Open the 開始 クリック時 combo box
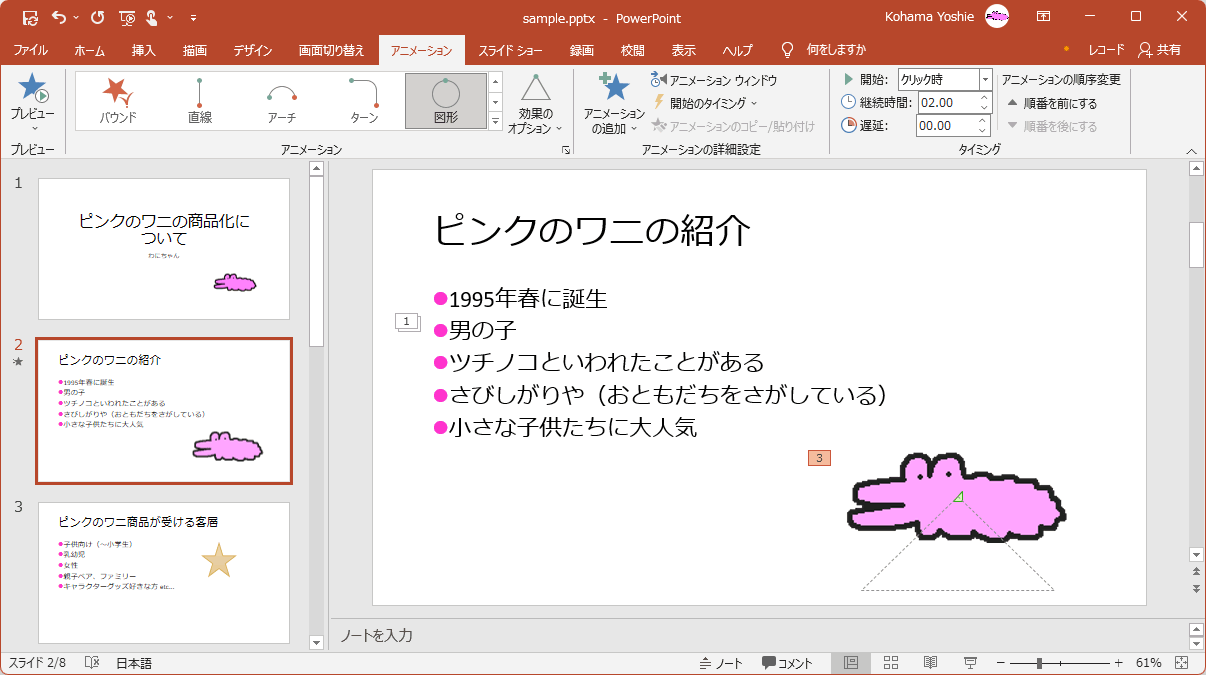1206x675 pixels. (944, 79)
